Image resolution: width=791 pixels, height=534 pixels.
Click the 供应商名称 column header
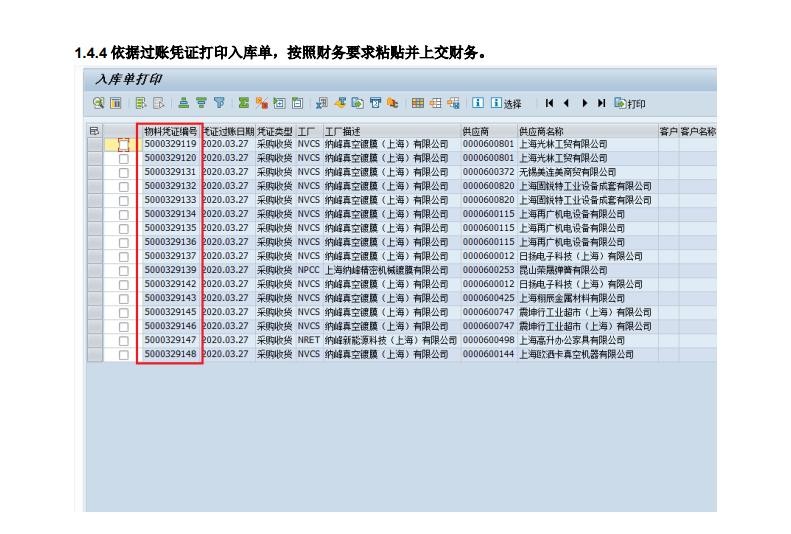point(542,131)
